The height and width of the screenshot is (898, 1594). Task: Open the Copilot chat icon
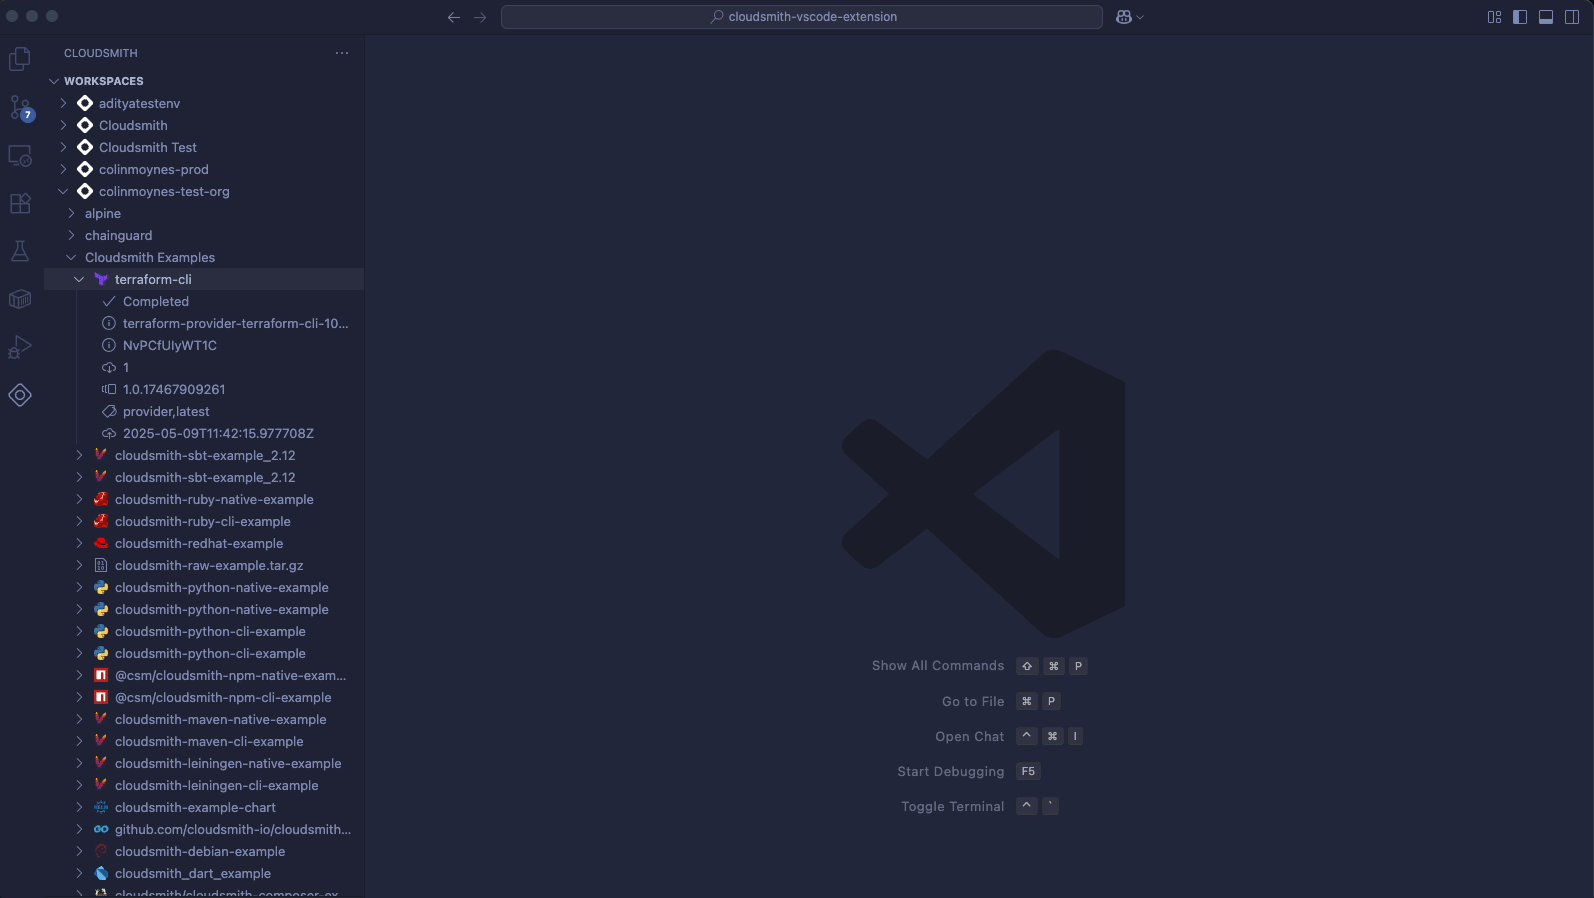[x=1124, y=17]
